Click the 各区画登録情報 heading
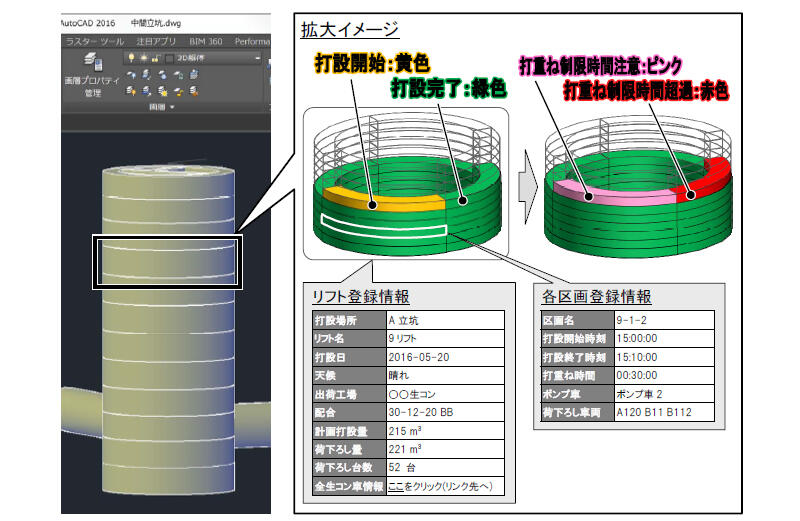This screenshot has width=800, height=521. (596, 296)
